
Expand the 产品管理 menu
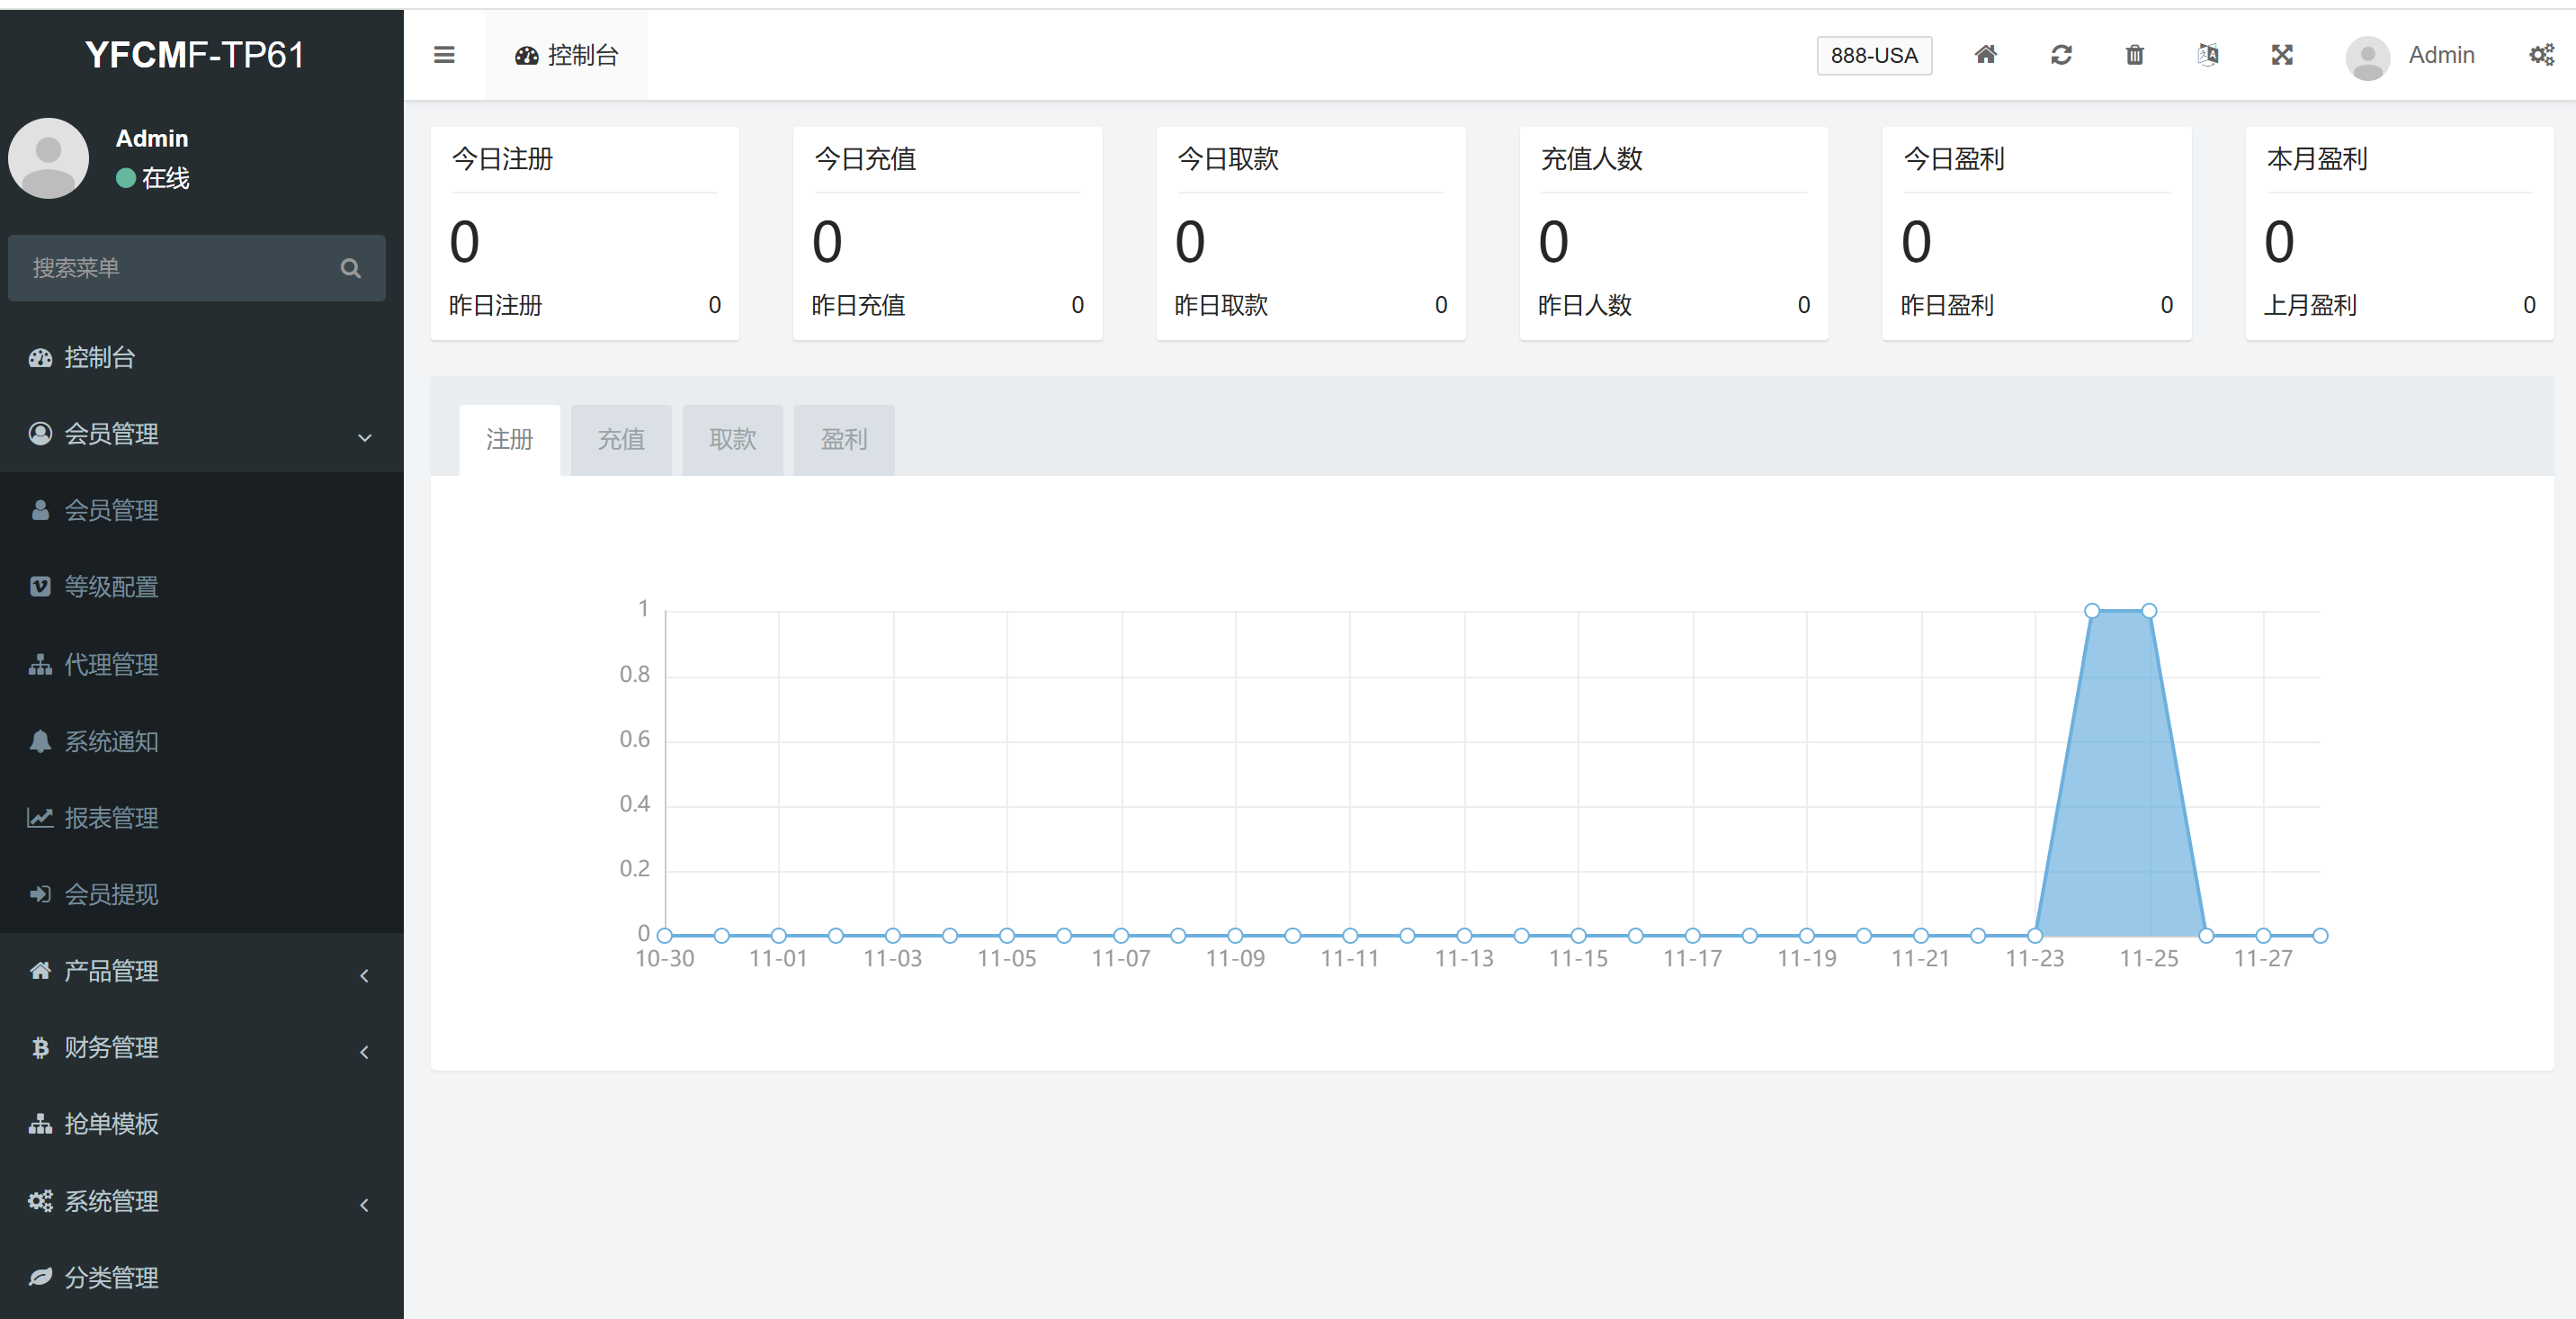pyautogui.click(x=200, y=971)
